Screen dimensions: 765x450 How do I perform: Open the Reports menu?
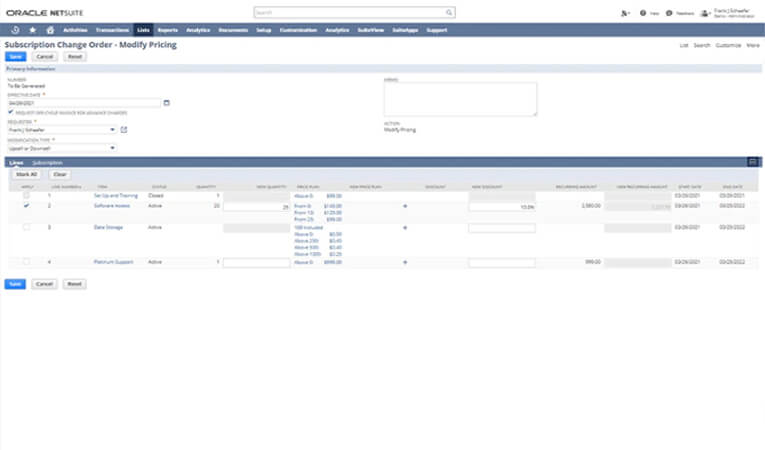[x=167, y=30]
